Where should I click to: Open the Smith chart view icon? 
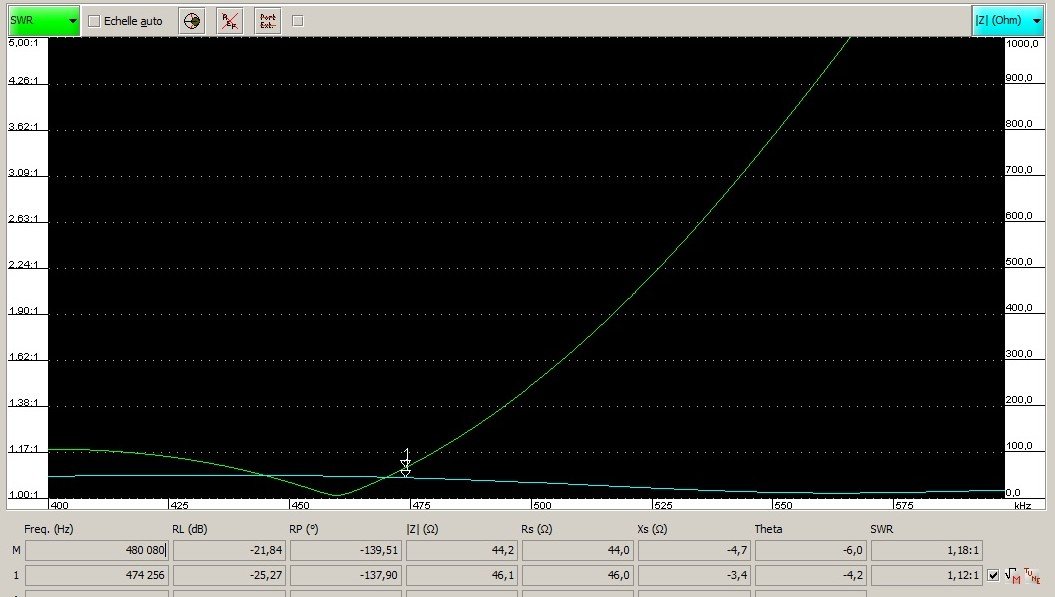192,21
